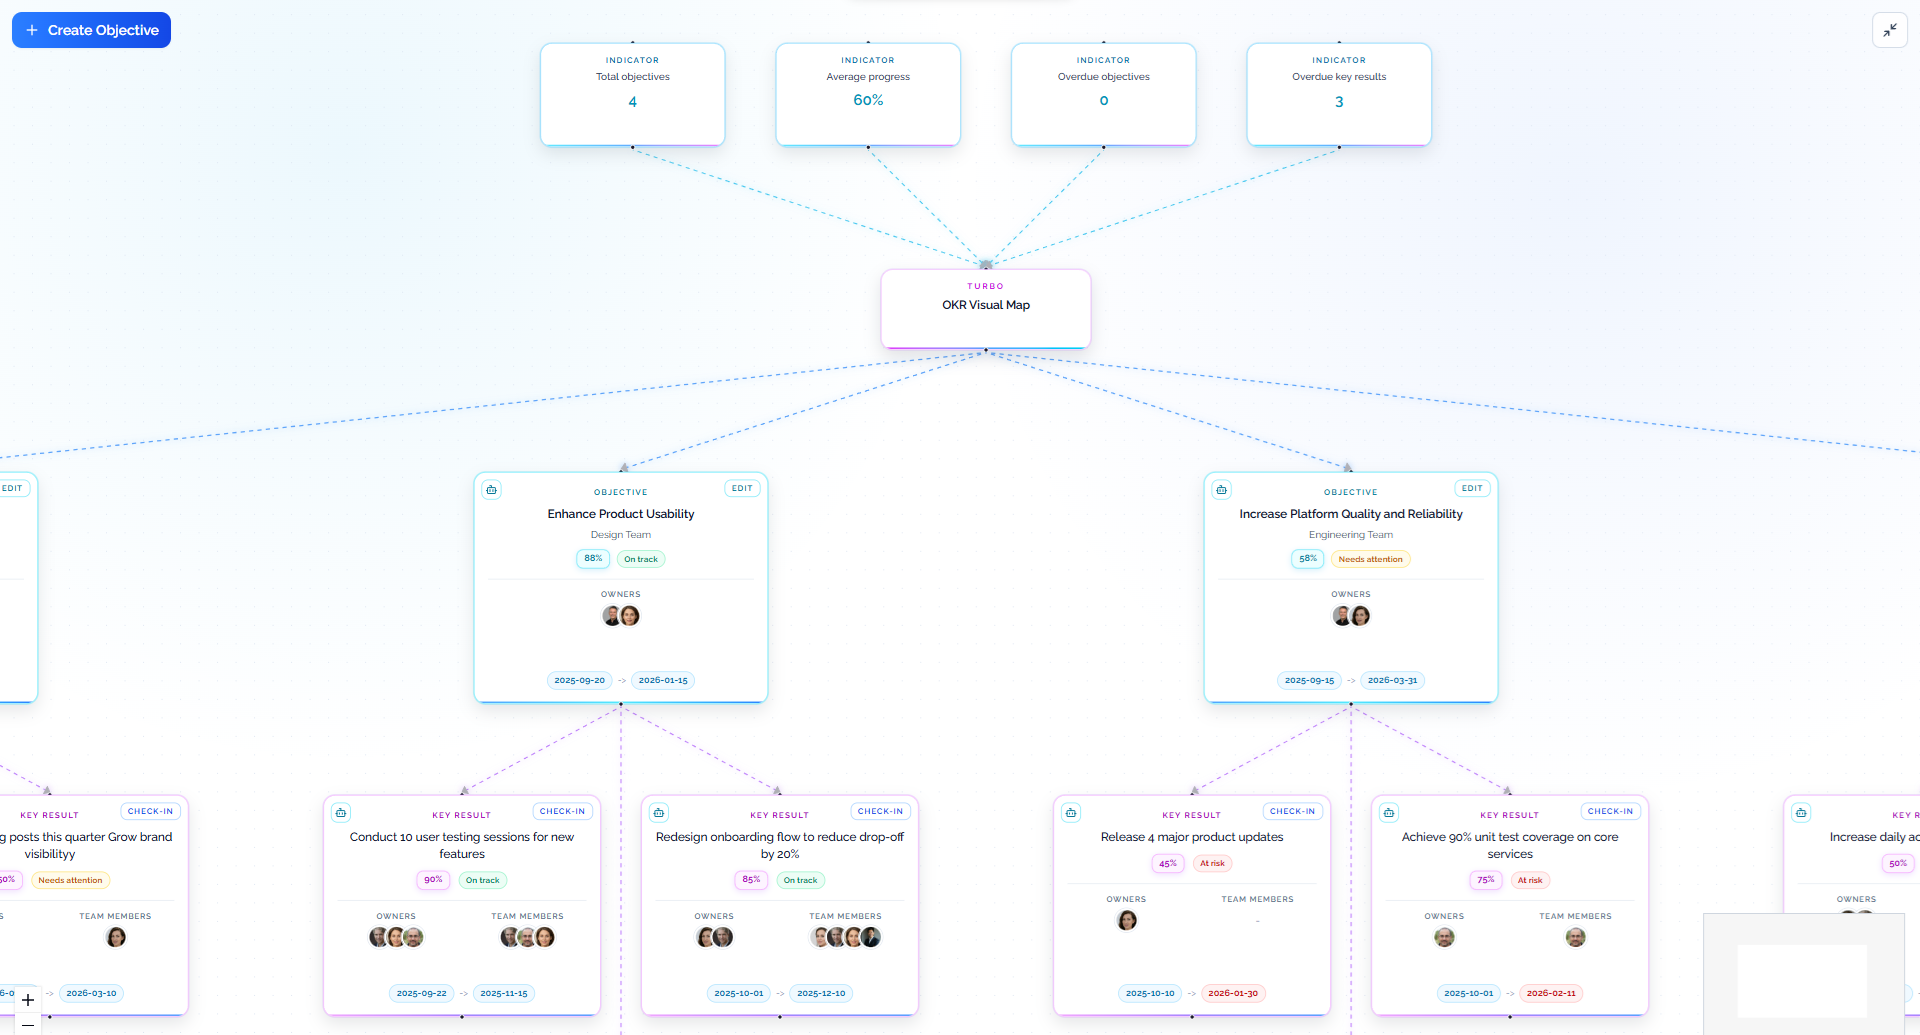Click robot icon on unit test coverage card

[x=1389, y=813]
